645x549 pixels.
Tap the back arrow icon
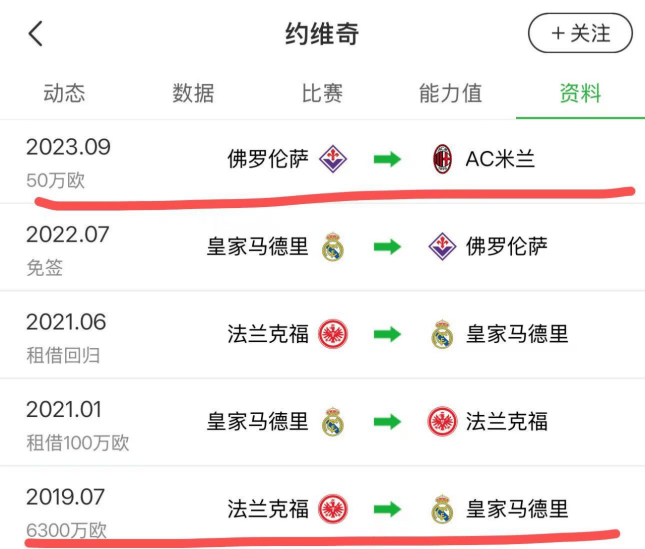click(36, 34)
